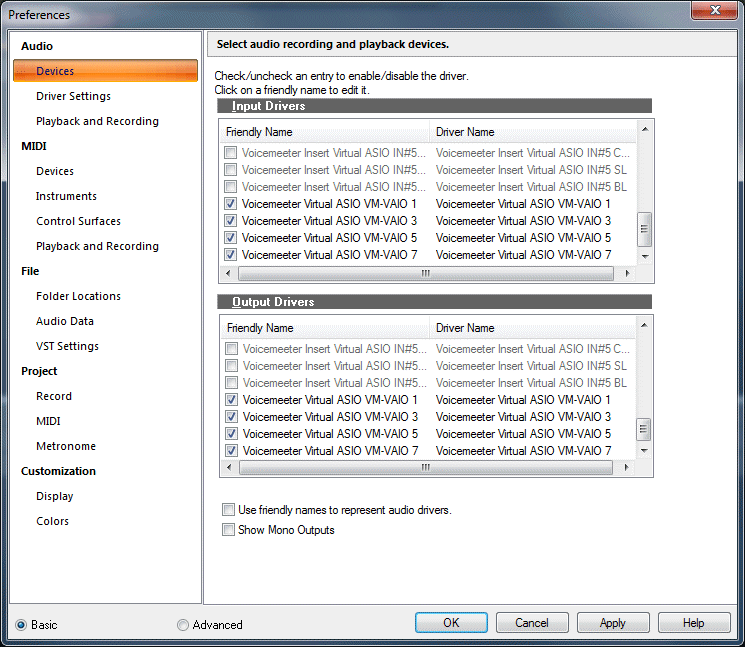Viewport: 745px width, 647px height.
Task: Click Output Drivers Driver Name column header
Action: (533, 328)
